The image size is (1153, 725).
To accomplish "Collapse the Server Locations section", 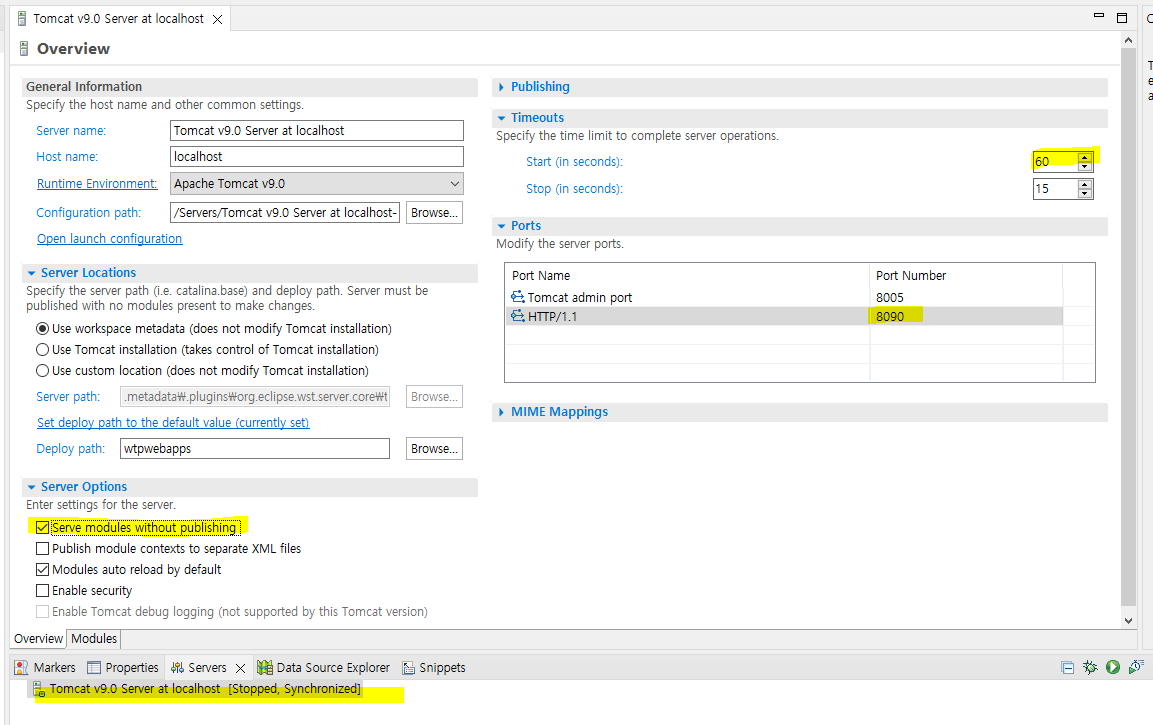I will point(31,273).
